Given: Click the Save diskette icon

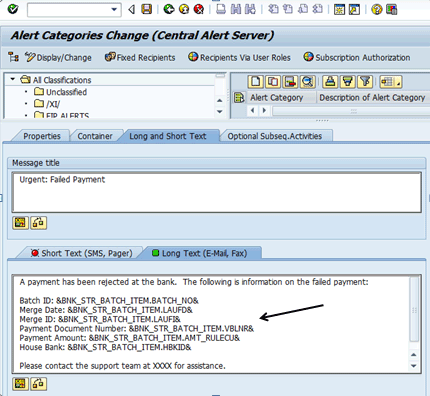Looking at the screenshot, I should point(146,9).
